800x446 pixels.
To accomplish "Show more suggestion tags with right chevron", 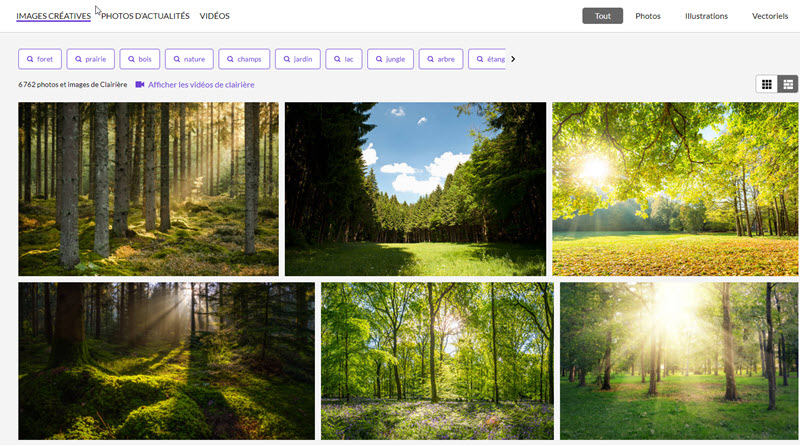I will pos(513,59).
